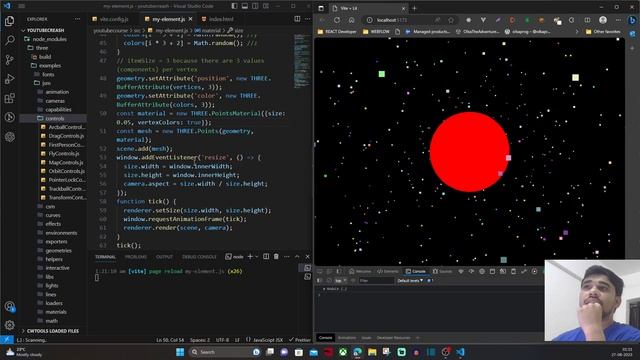Collapse the examples folder in Explorer
Viewport: 640px width, 360px height.
pyautogui.click(x=50, y=66)
